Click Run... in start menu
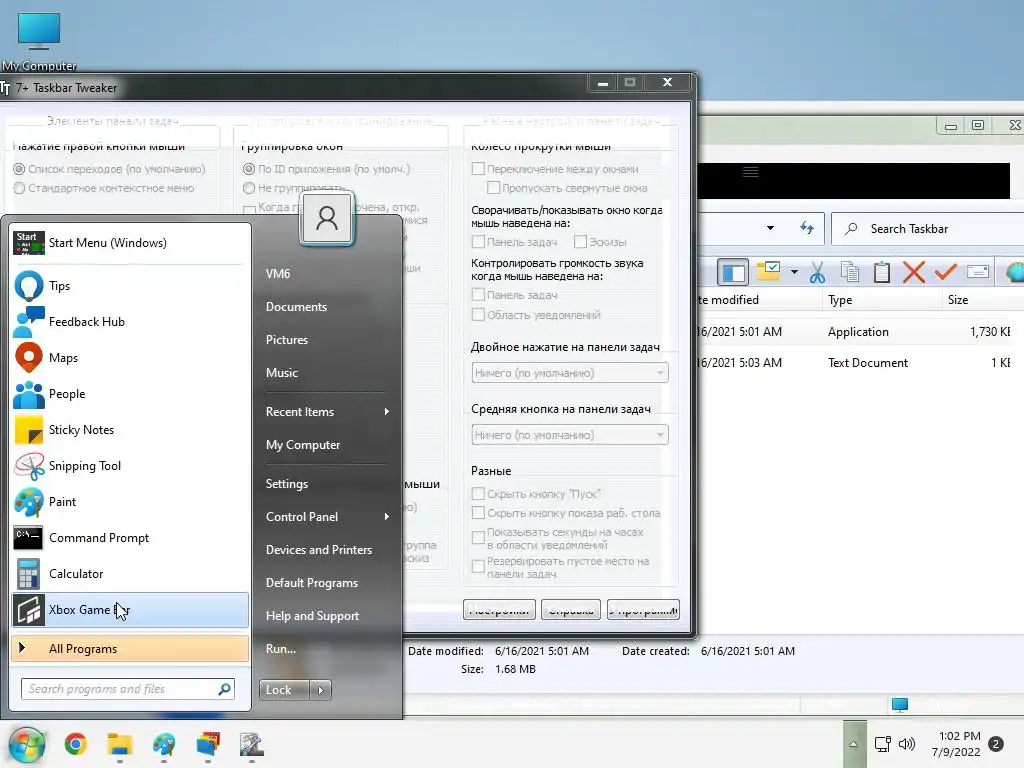This screenshot has width=1024, height=768. 327,649
